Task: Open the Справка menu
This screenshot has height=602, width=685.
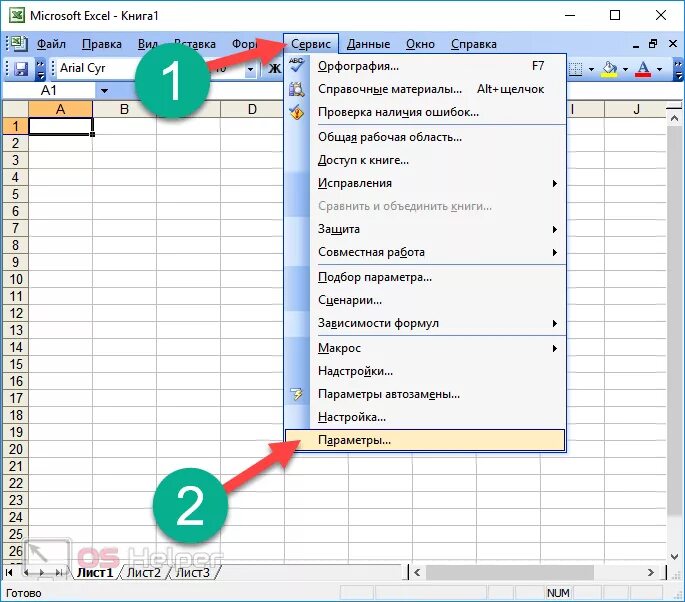Action: (x=474, y=44)
